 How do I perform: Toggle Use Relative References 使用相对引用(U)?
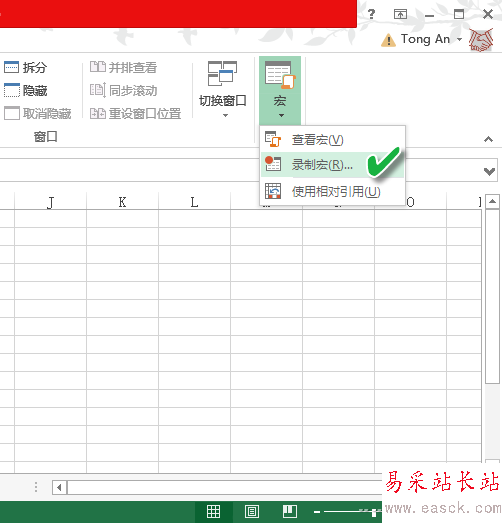pos(332,191)
